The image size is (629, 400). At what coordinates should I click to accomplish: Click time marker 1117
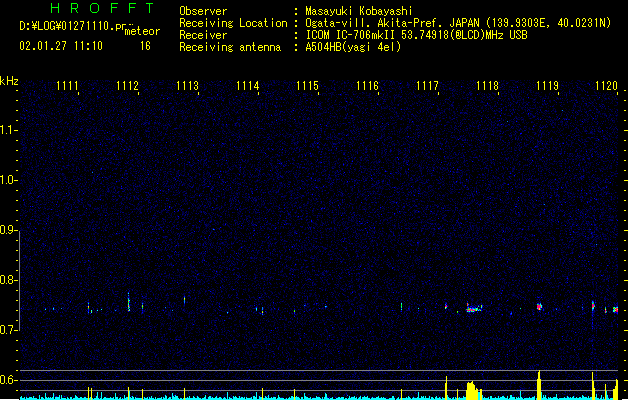(x=427, y=86)
